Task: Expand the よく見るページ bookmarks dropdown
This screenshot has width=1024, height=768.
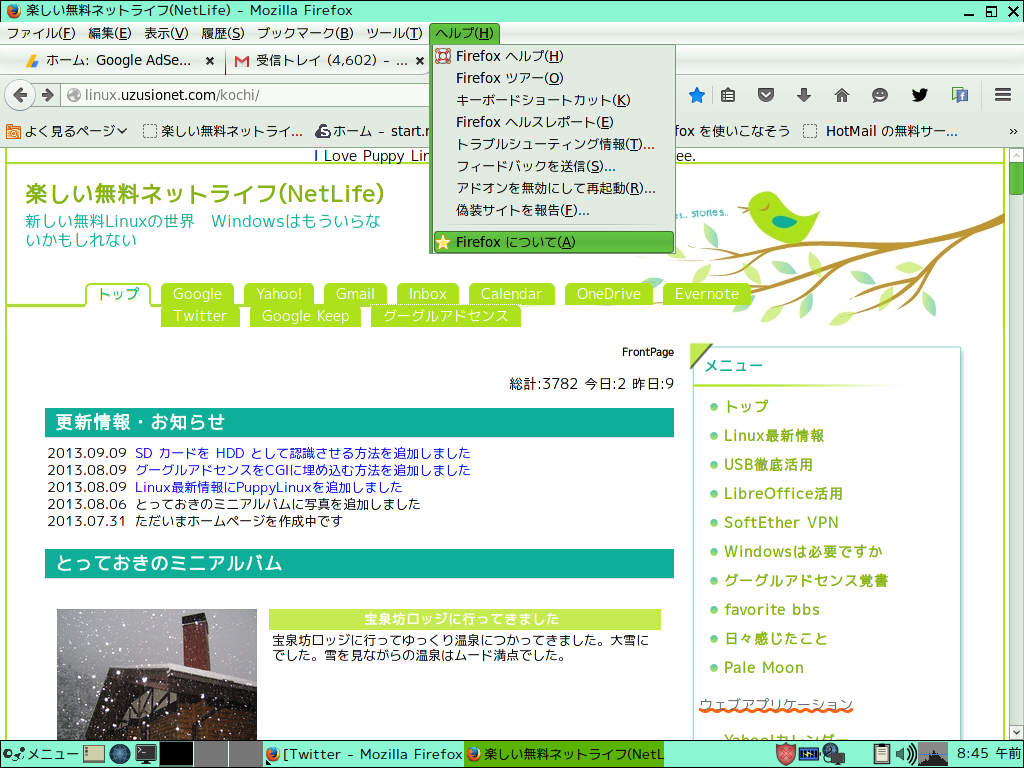Action: coord(122,131)
